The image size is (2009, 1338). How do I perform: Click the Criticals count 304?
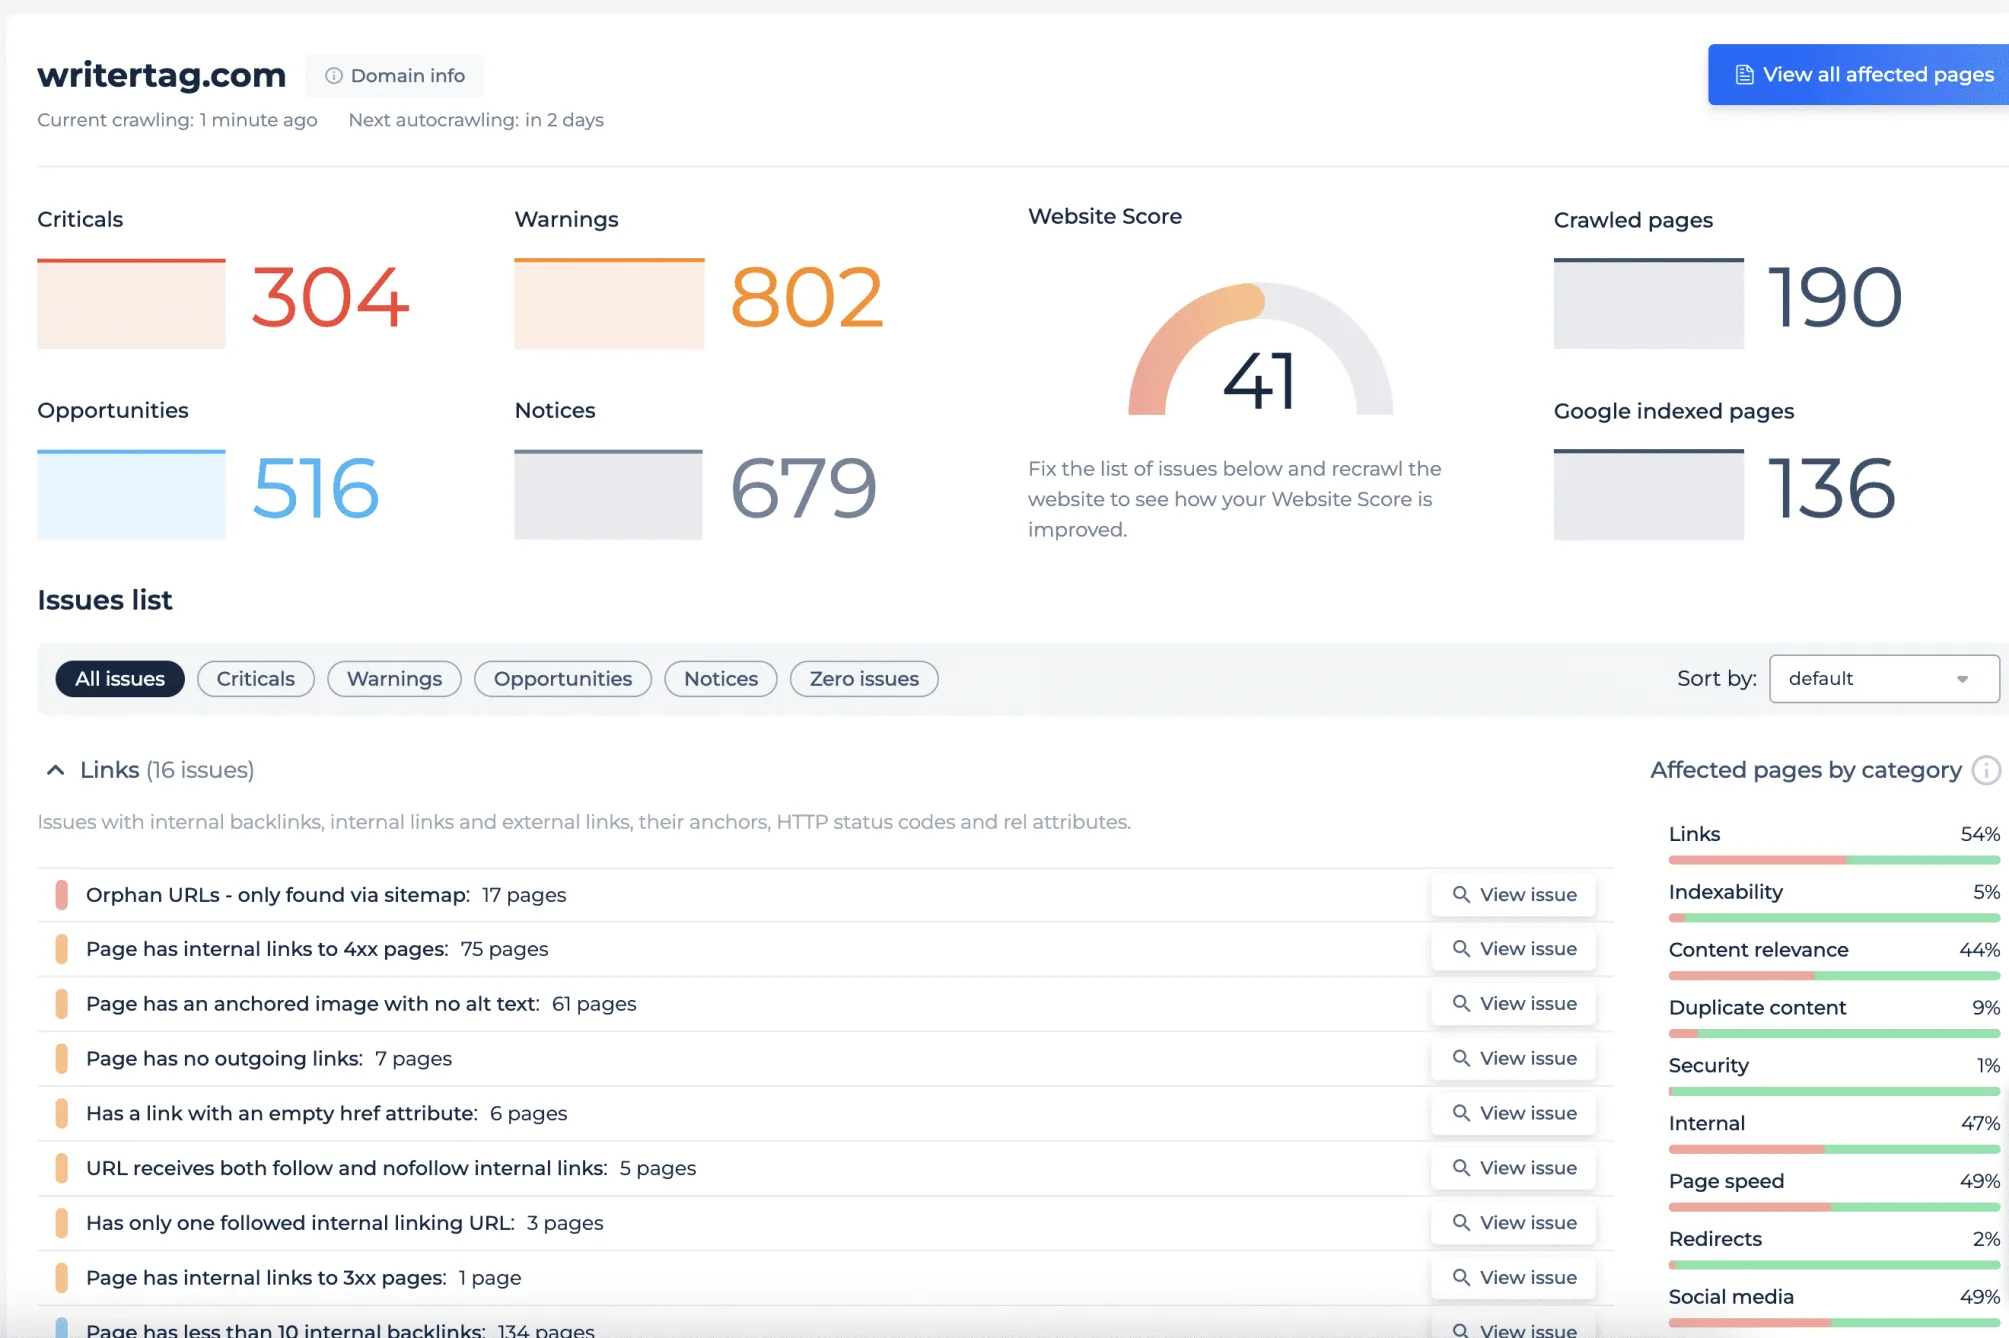coord(330,297)
